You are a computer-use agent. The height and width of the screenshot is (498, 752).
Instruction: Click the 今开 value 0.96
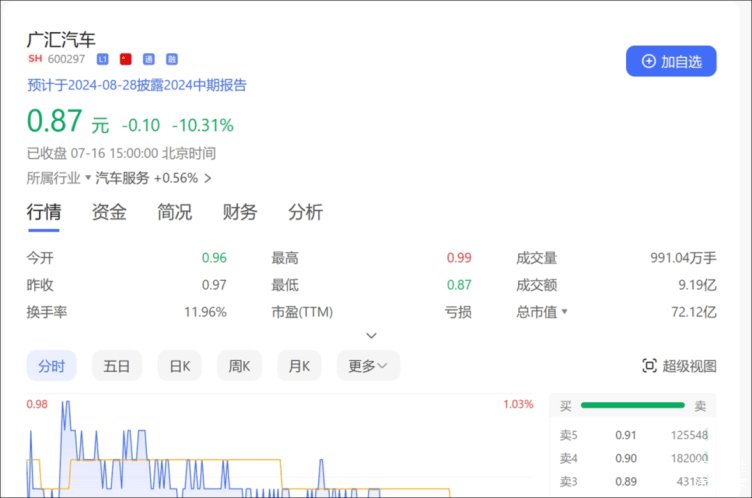pyautogui.click(x=214, y=258)
